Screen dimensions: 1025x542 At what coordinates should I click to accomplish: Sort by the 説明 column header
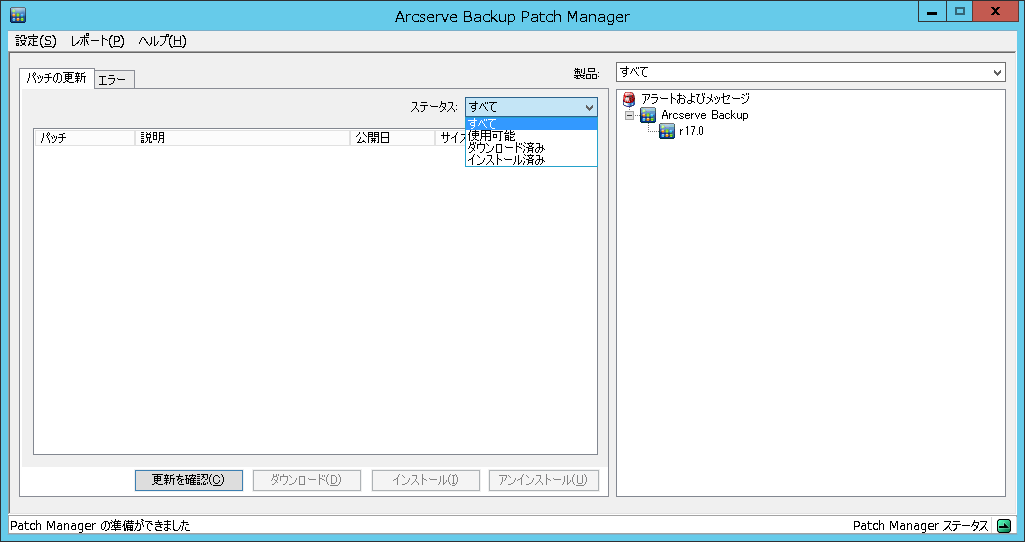(243, 138)
